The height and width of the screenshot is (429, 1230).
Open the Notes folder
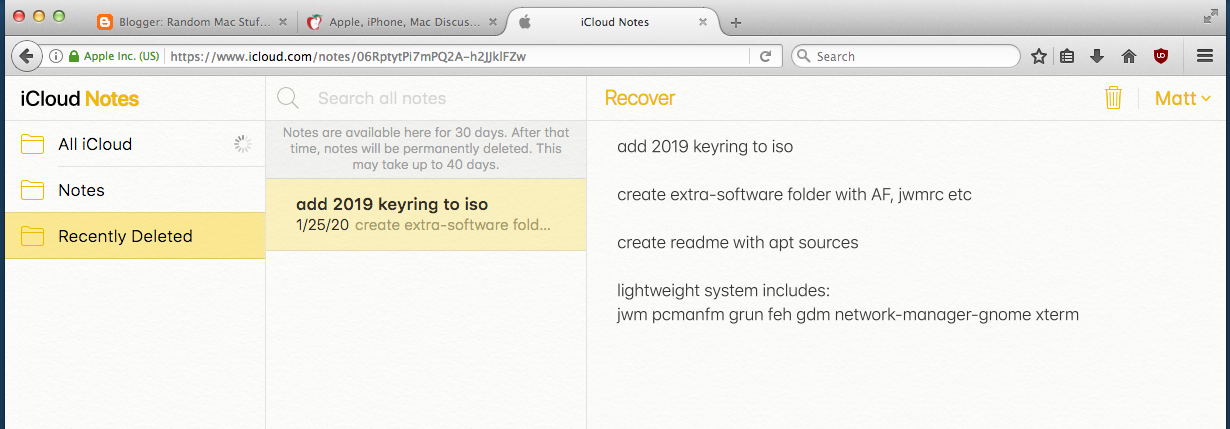click(x=135, y=190)
